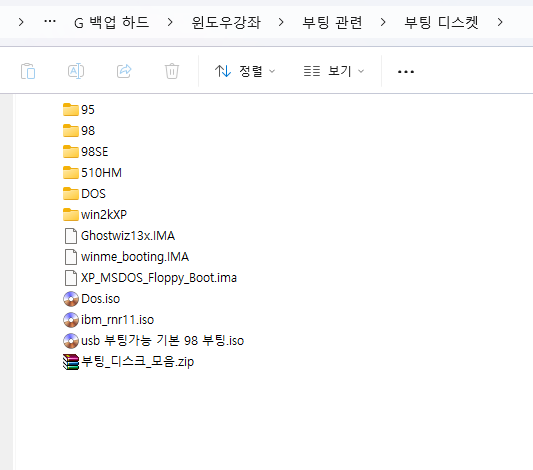Select Ghostwiz13x.IMA file icon
Image resolution: width=533 pixels, height=470 pixels.
[71, 236]
